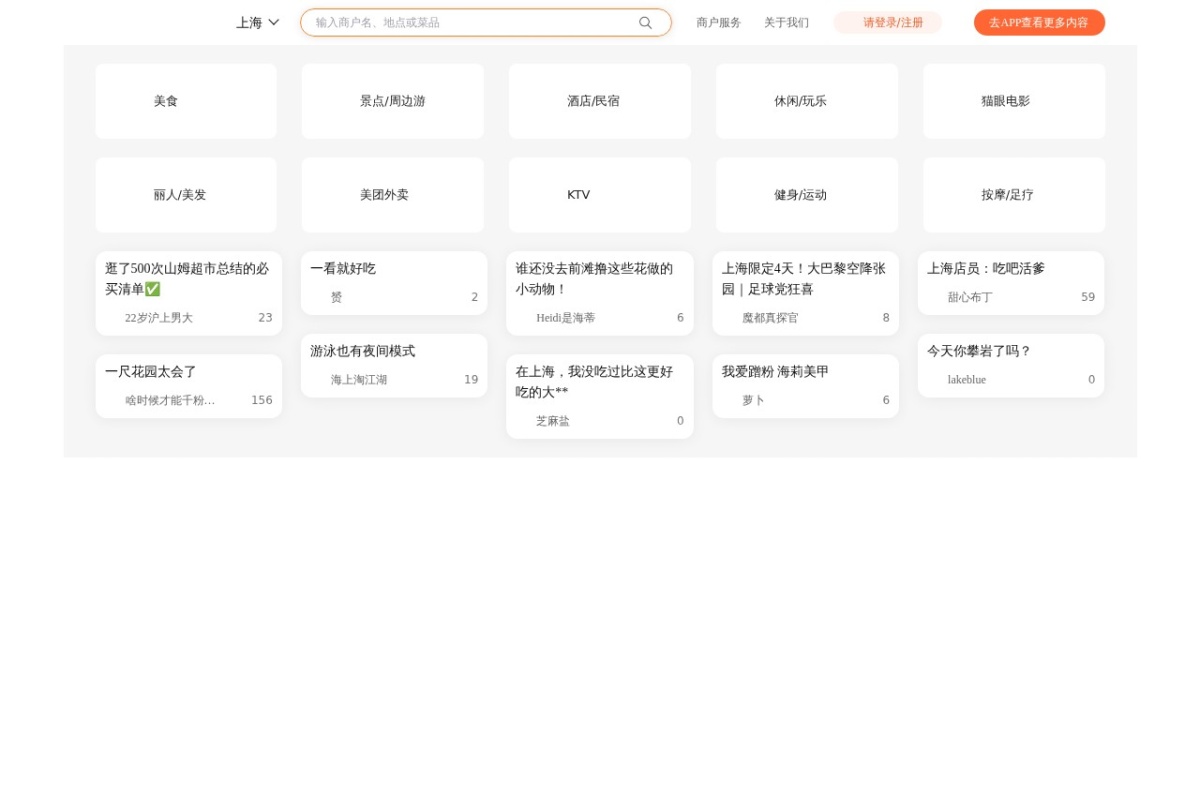Click author name 海上淘江湖
1200x800 pixels.
coord(359,380)
